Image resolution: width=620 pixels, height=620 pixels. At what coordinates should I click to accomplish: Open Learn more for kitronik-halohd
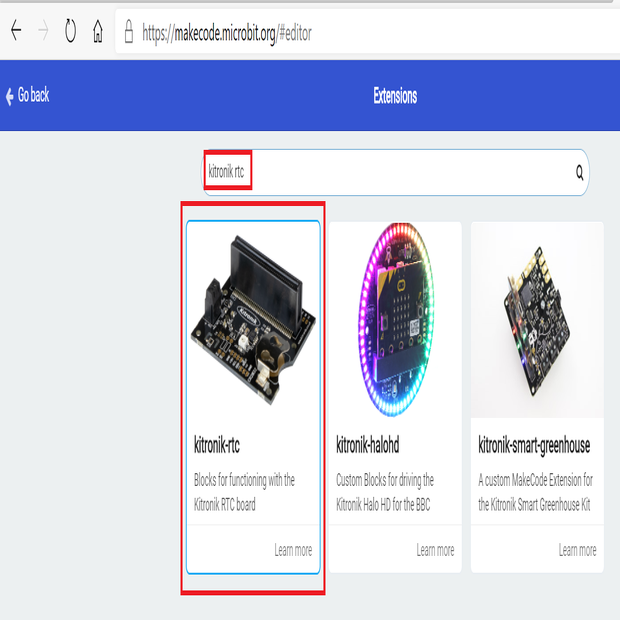pos(435,550)
